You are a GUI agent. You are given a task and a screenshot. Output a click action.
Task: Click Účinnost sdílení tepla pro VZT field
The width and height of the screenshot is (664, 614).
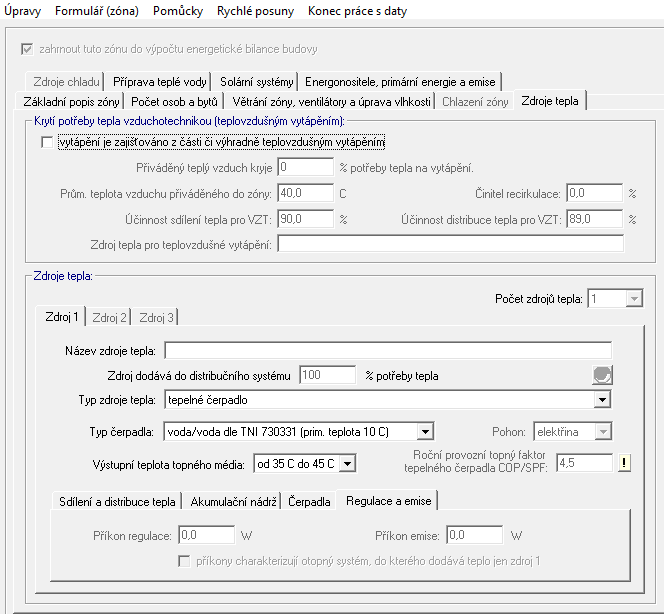305,219
